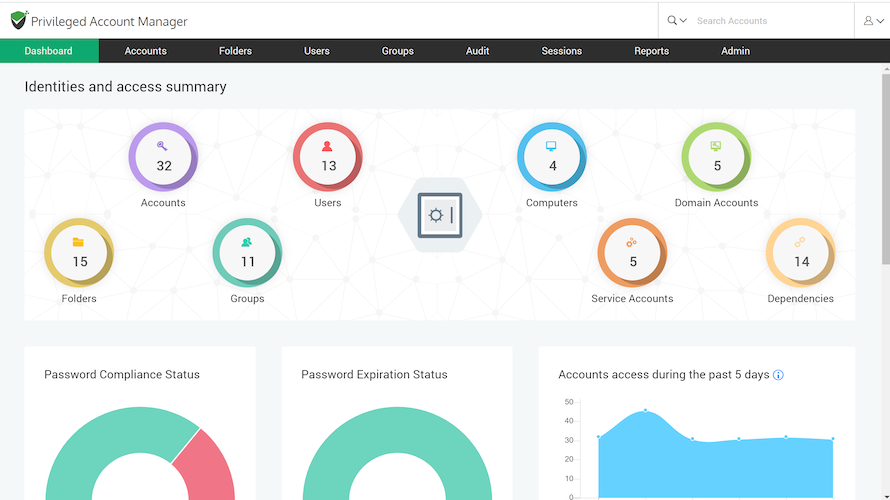Open the red Users circle showing 13
Screen dimensions: 890x500
tap(328, 157)
